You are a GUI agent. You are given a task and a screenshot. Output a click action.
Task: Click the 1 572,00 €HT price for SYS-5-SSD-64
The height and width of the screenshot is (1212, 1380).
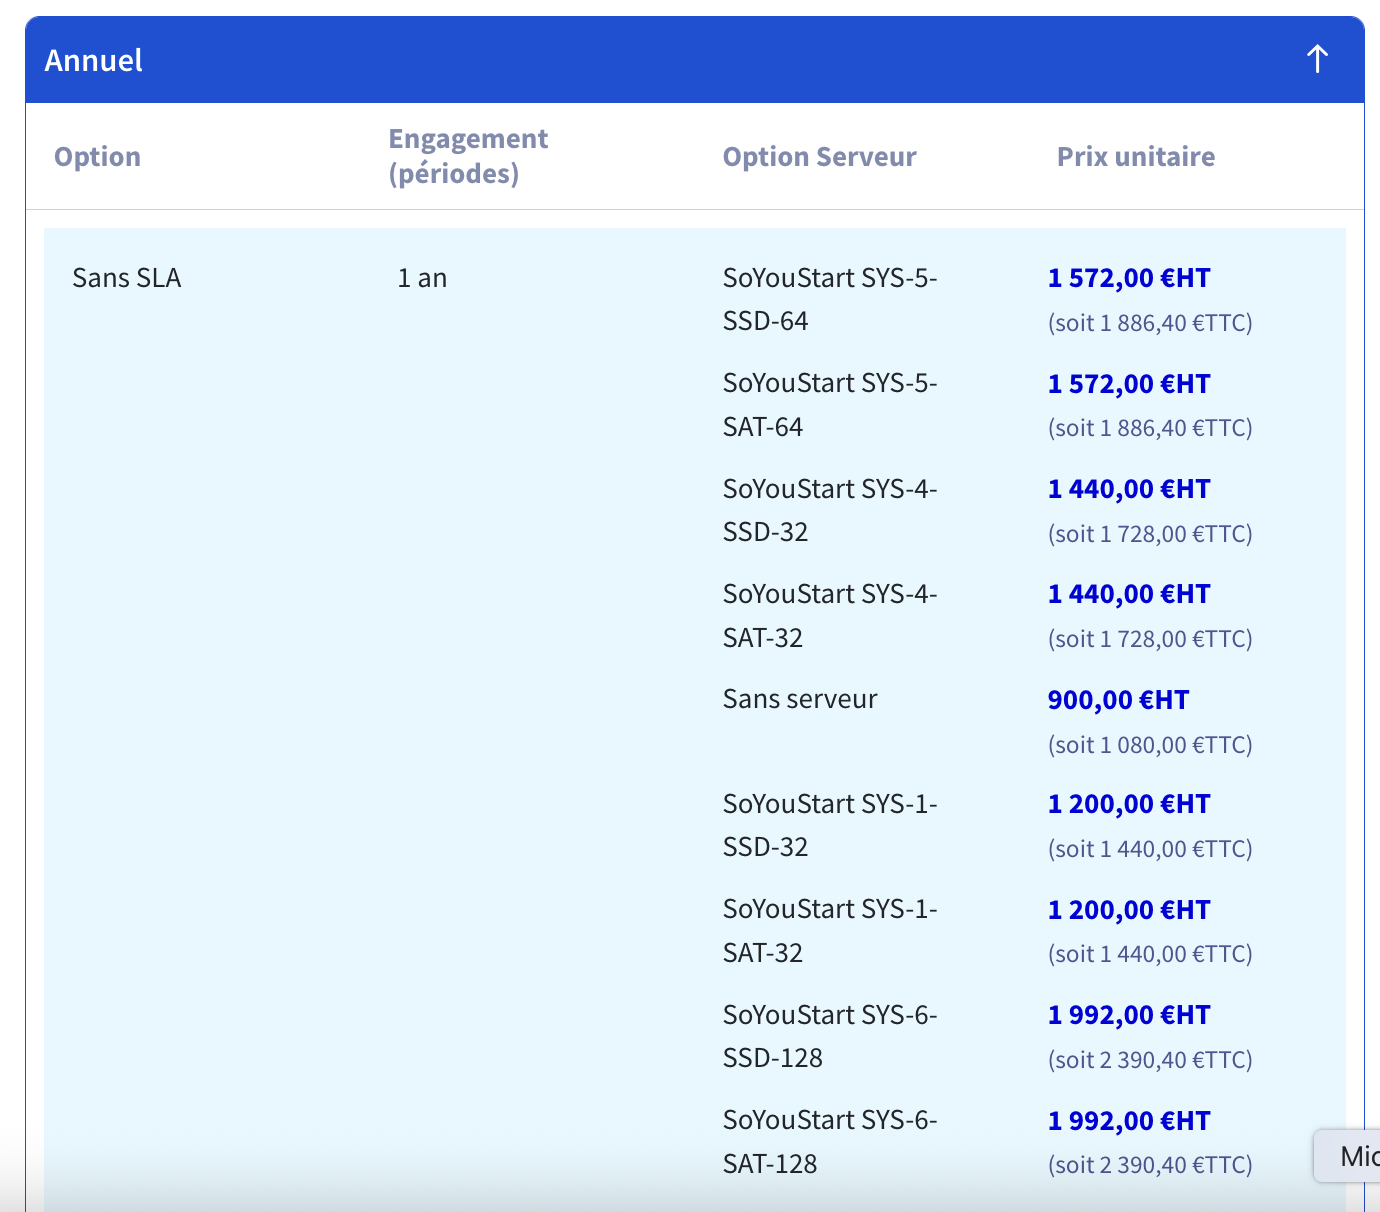pyautogui.click(x=1129, y=278)
